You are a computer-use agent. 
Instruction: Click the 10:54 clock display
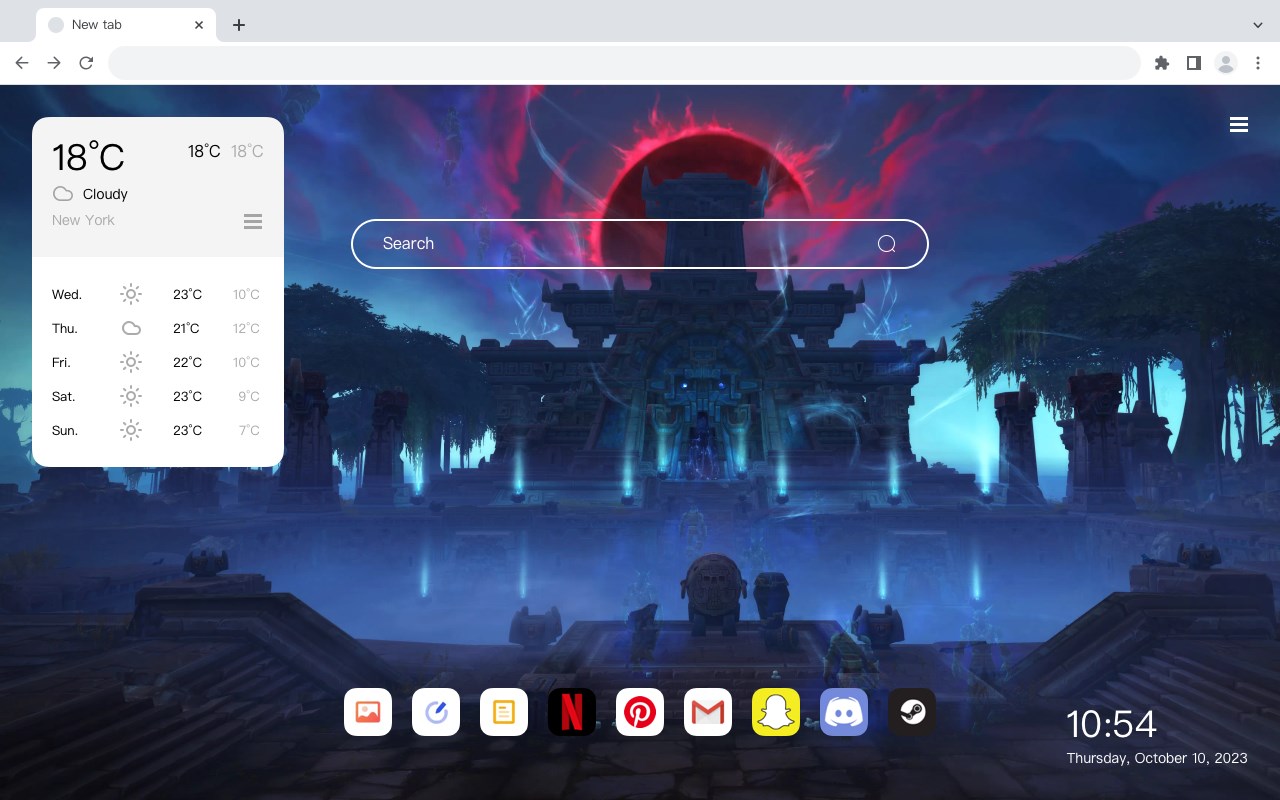(x=1111, y=724)
